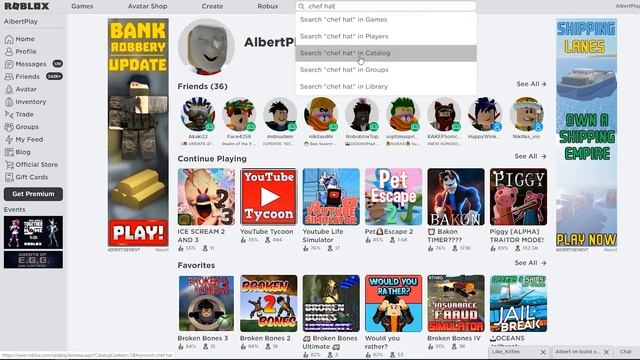Image resolution: width=640 pixels, height=360 pixels.
Task: Open the Friends sidebar icon
Action: pyautogui.click(x=9, y=77)
